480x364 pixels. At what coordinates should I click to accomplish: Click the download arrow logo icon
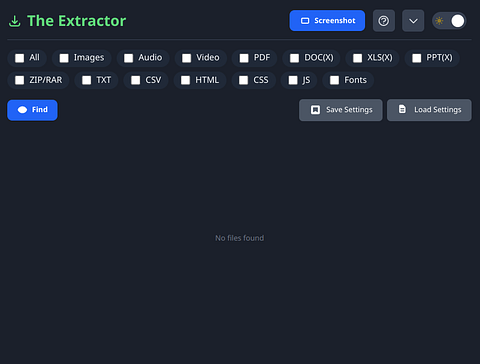pos(15,21)
